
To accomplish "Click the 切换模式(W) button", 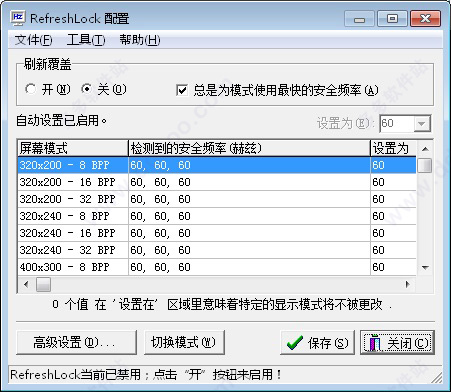I will 184,342.
